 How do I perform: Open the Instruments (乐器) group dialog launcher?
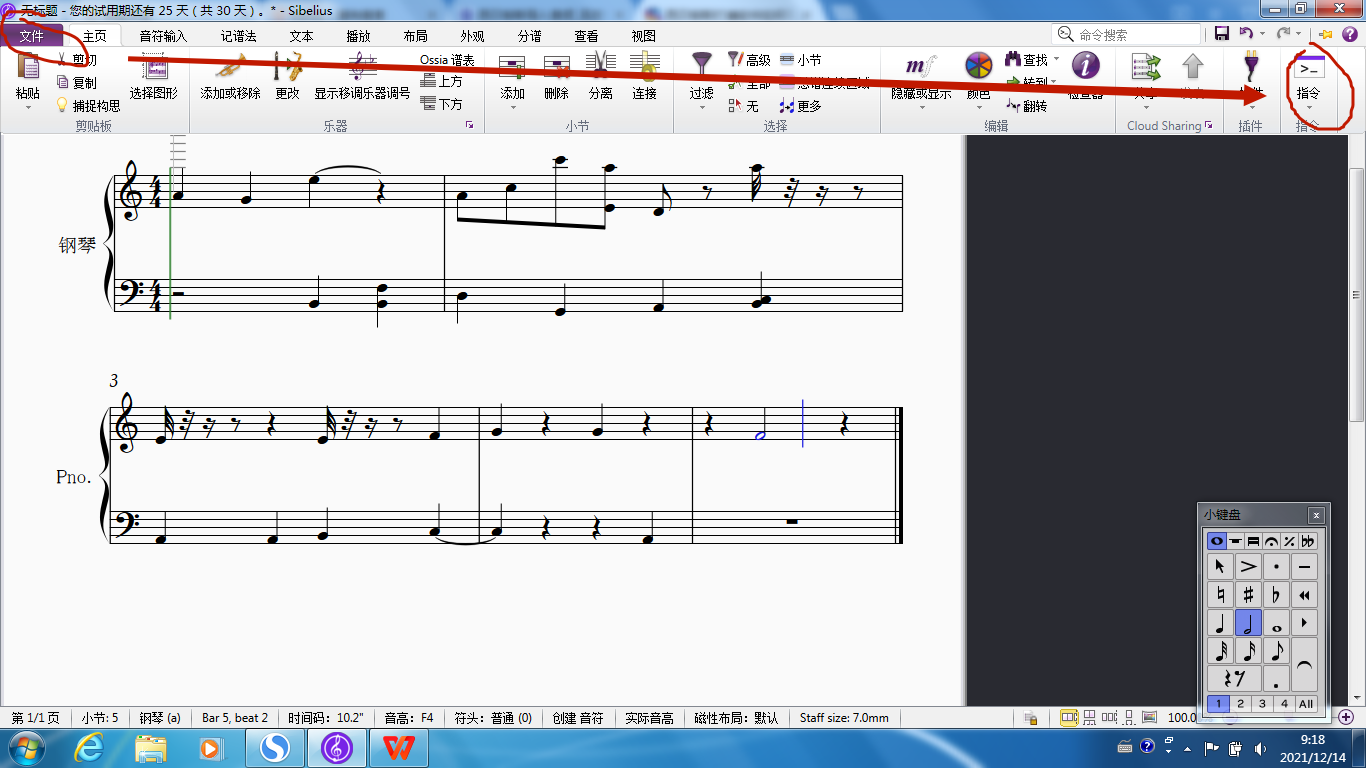pyautogui.click(x=469, y=126)
